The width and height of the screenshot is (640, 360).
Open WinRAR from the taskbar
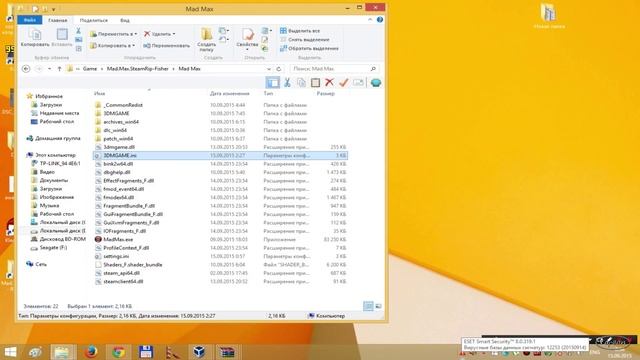(227, 352)
